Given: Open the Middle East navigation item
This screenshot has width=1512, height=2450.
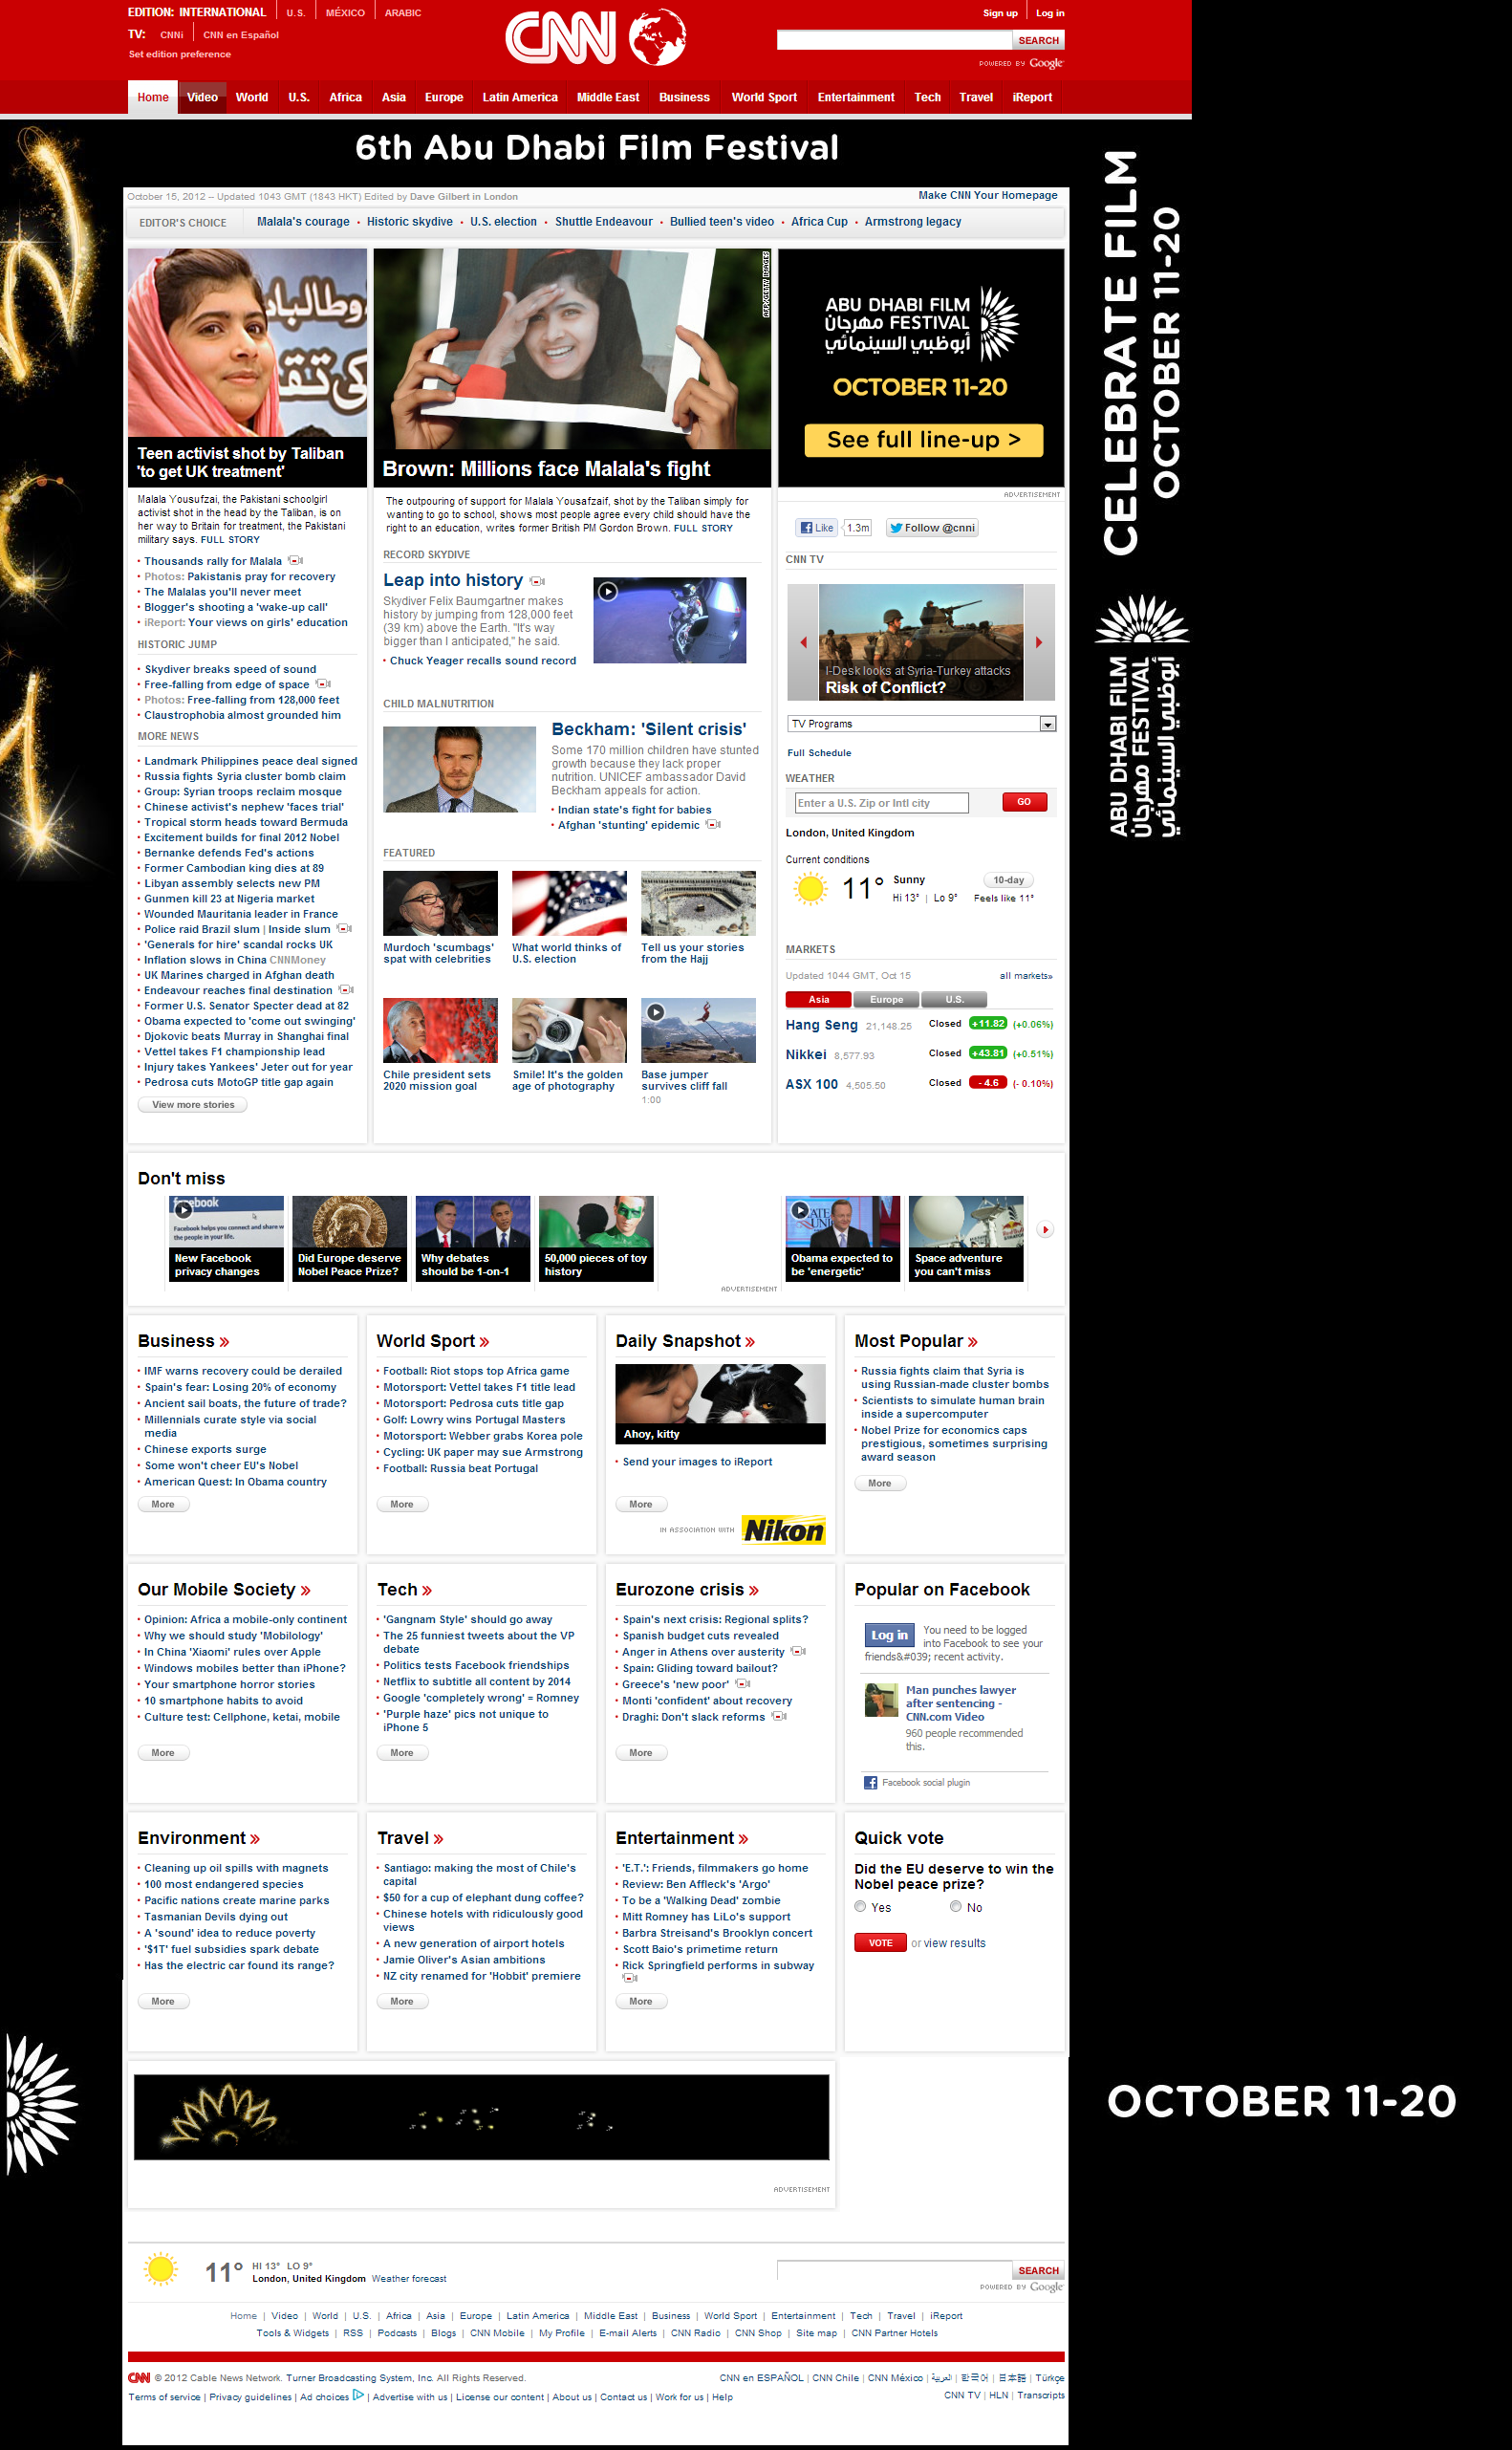Looking at the screenshot, I should pyautogui.click(x=608, y=97).
